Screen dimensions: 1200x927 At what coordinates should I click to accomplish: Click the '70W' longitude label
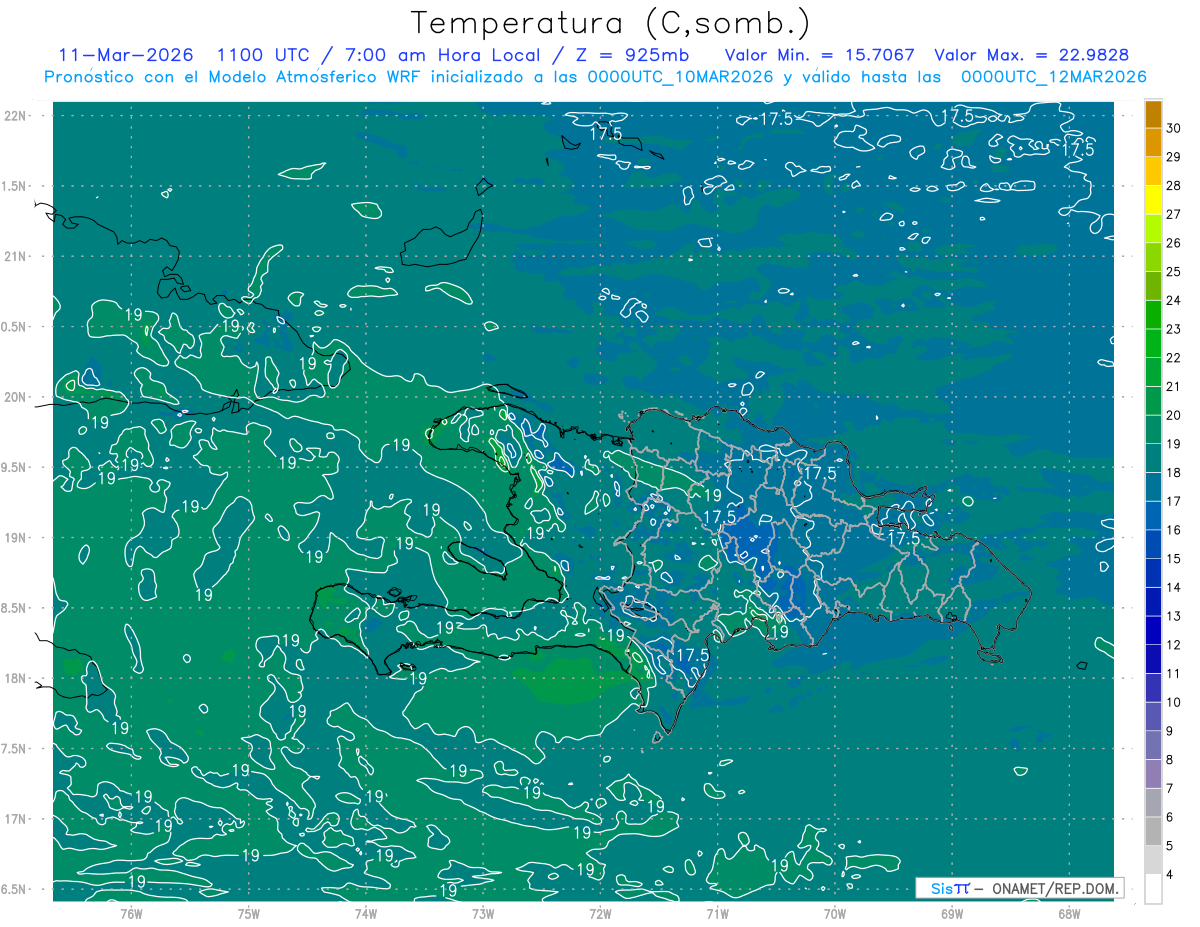pos(834,913)
